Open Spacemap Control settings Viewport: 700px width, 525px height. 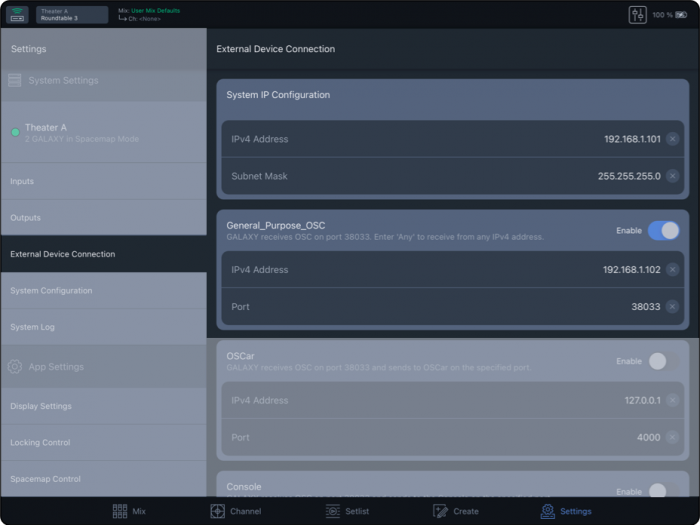click(104, 479)
